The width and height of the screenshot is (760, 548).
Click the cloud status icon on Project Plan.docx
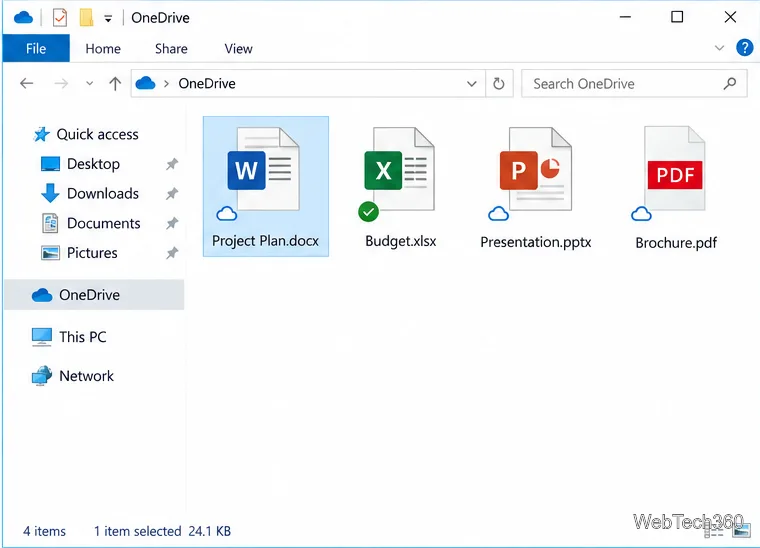click(x=226, y=213)
